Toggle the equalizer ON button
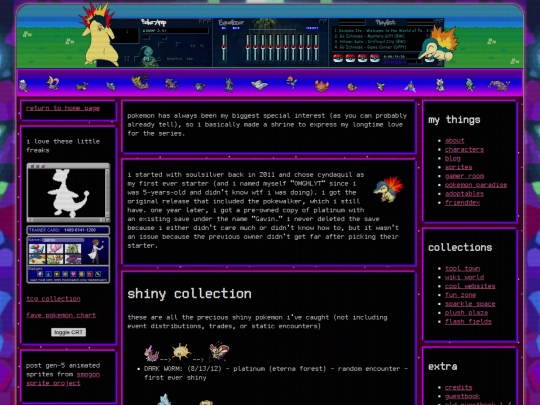This screenshot has width=540, height=405. (224, 28)
